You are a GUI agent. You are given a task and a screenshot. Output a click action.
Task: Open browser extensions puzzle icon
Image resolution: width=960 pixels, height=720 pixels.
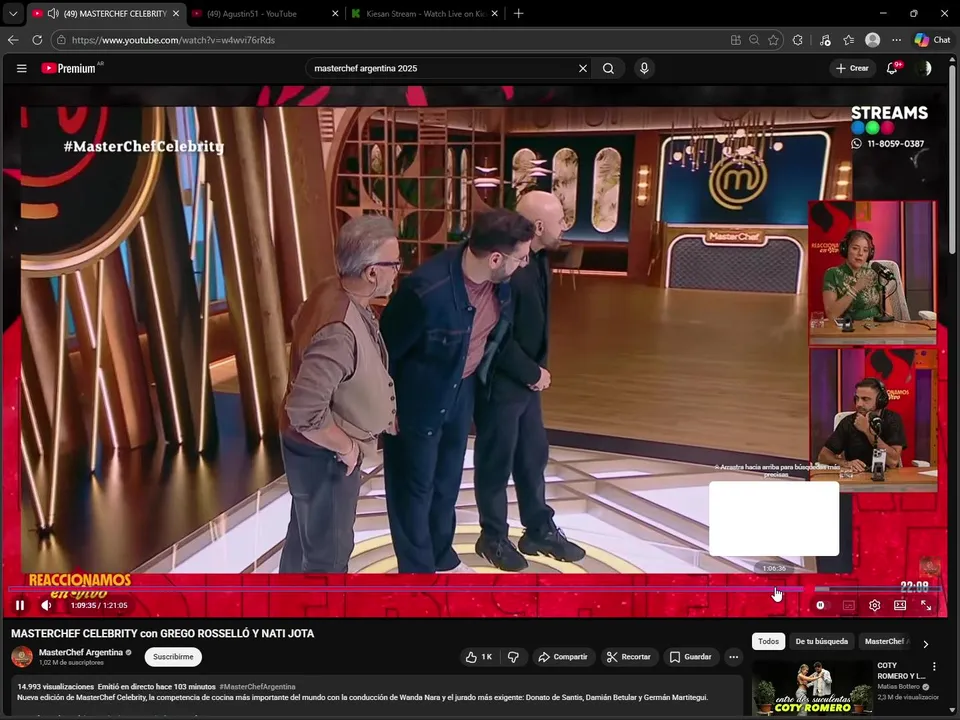pos(797,40)
